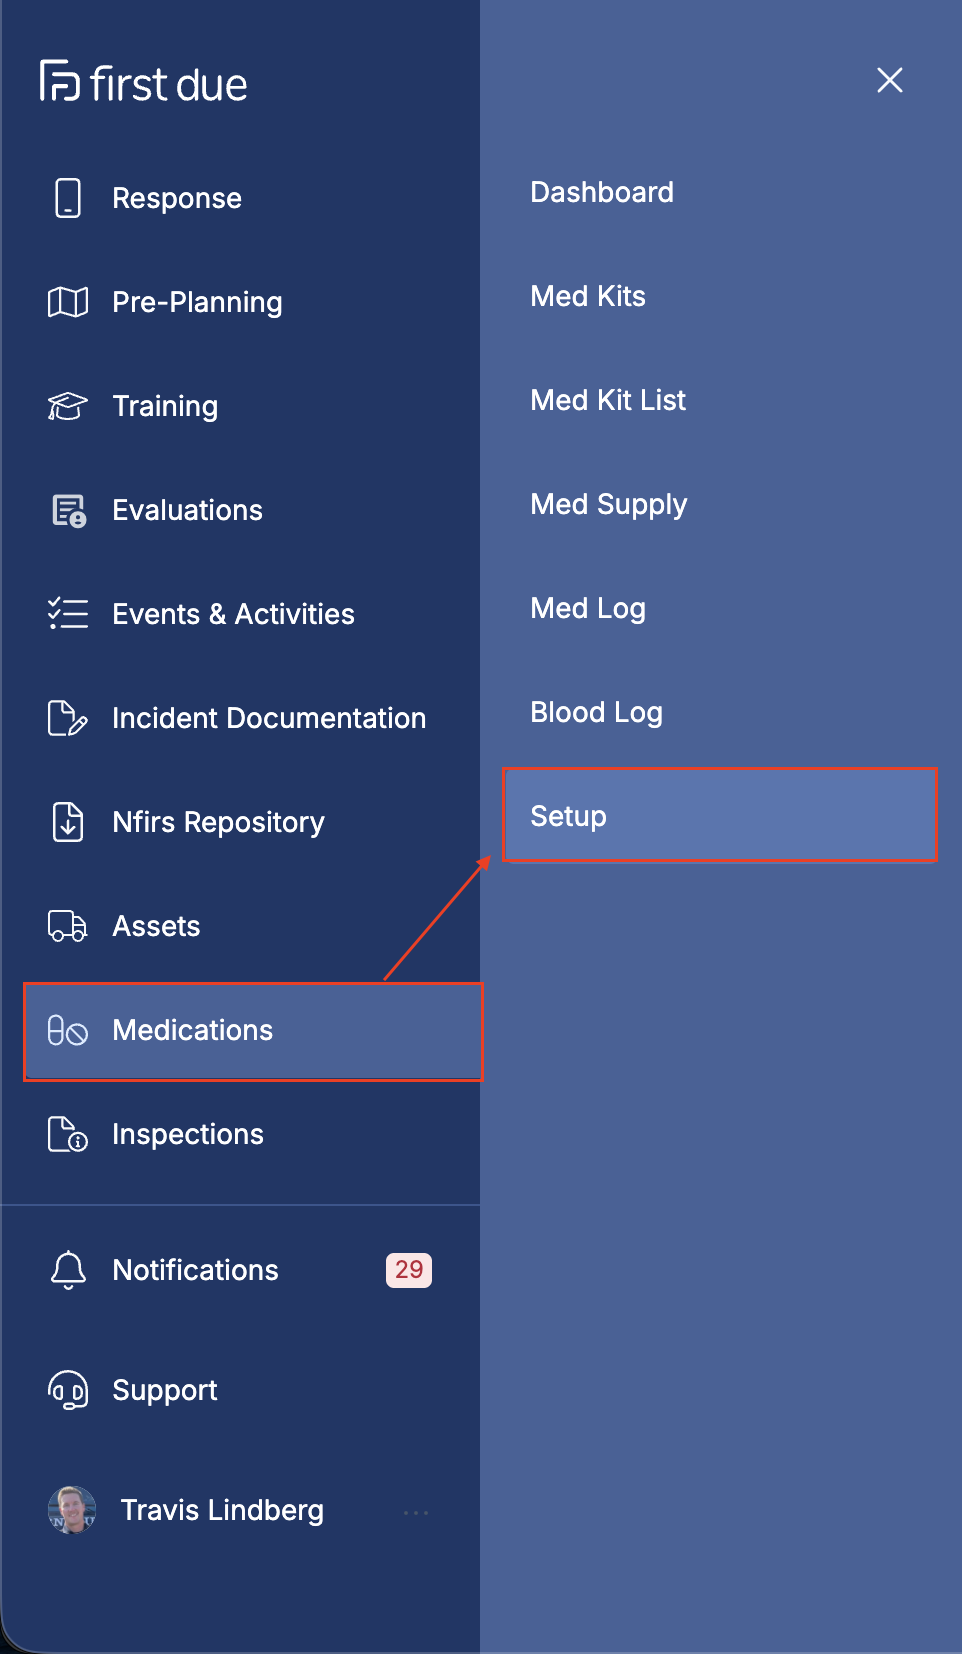Open the Inspections module
Image resolution: width=962 pixels, height=1654 pixels.
(188, 1134)
